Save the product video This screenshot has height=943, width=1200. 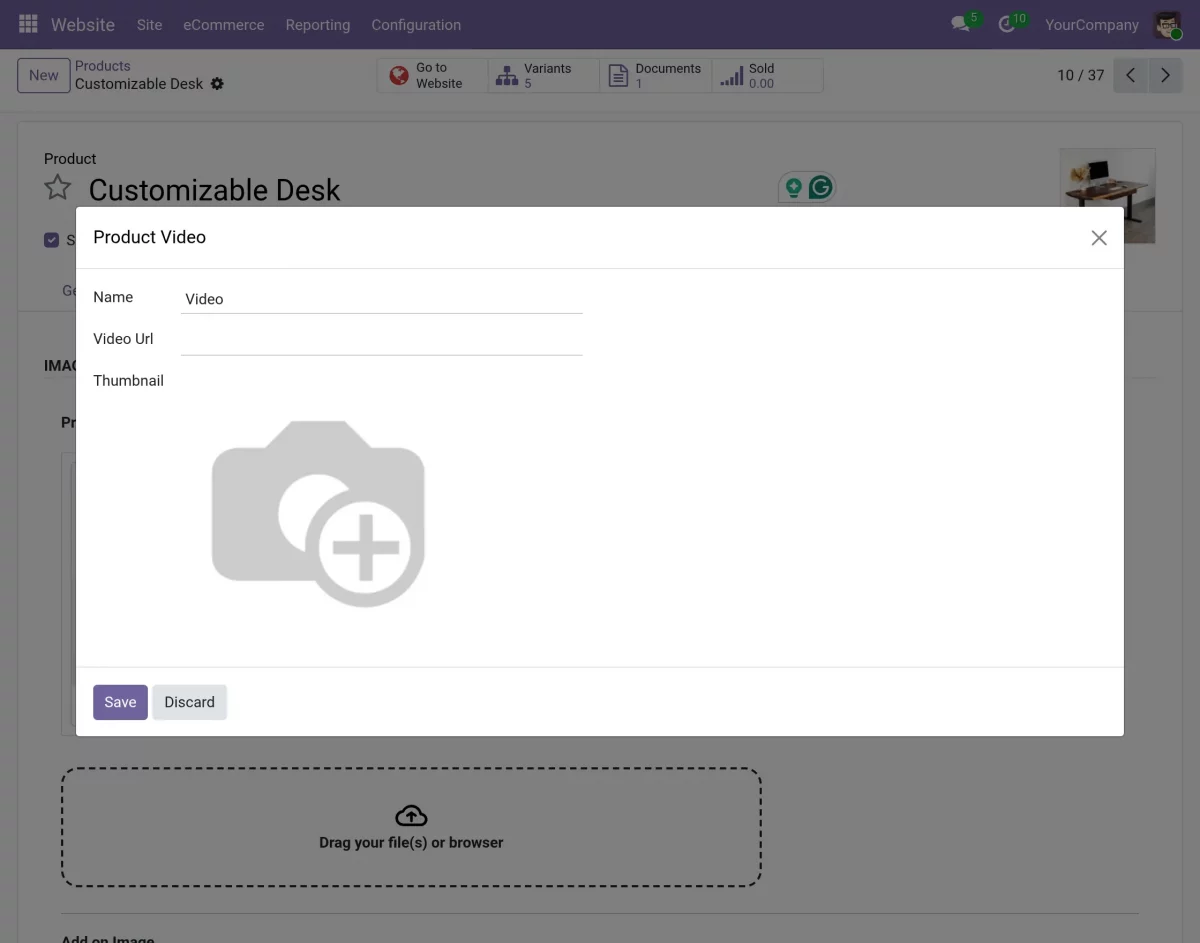pos(120,702)
